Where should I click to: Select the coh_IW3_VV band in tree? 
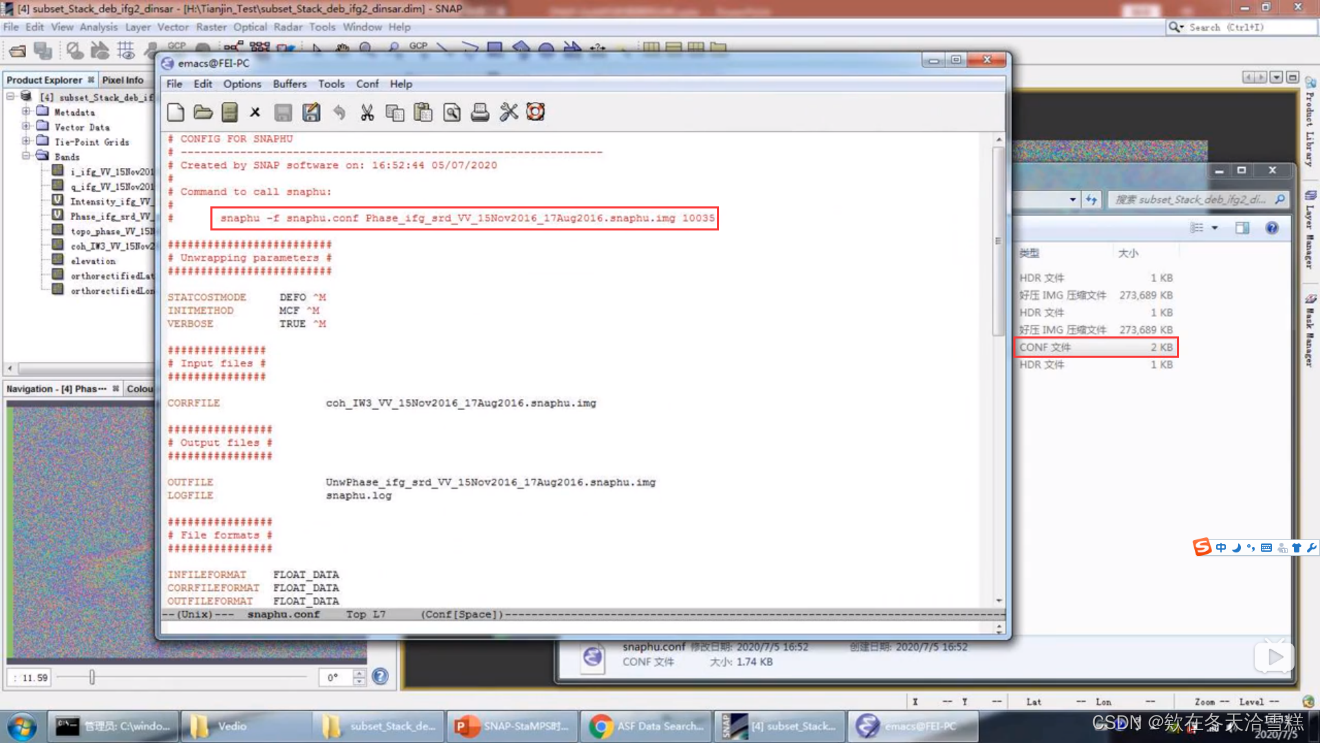coord(104,246)
